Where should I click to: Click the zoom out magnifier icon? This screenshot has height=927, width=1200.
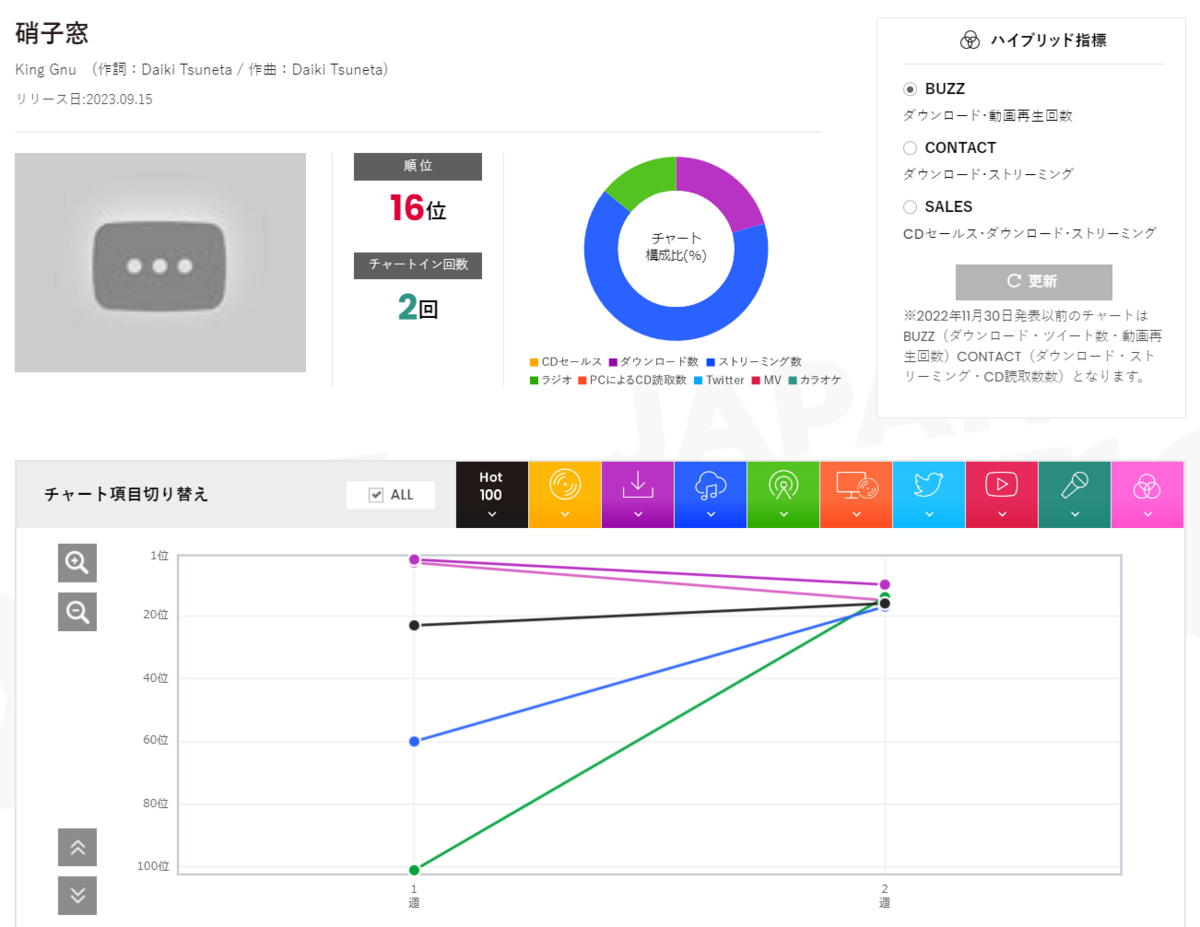(x=77, y=611)
